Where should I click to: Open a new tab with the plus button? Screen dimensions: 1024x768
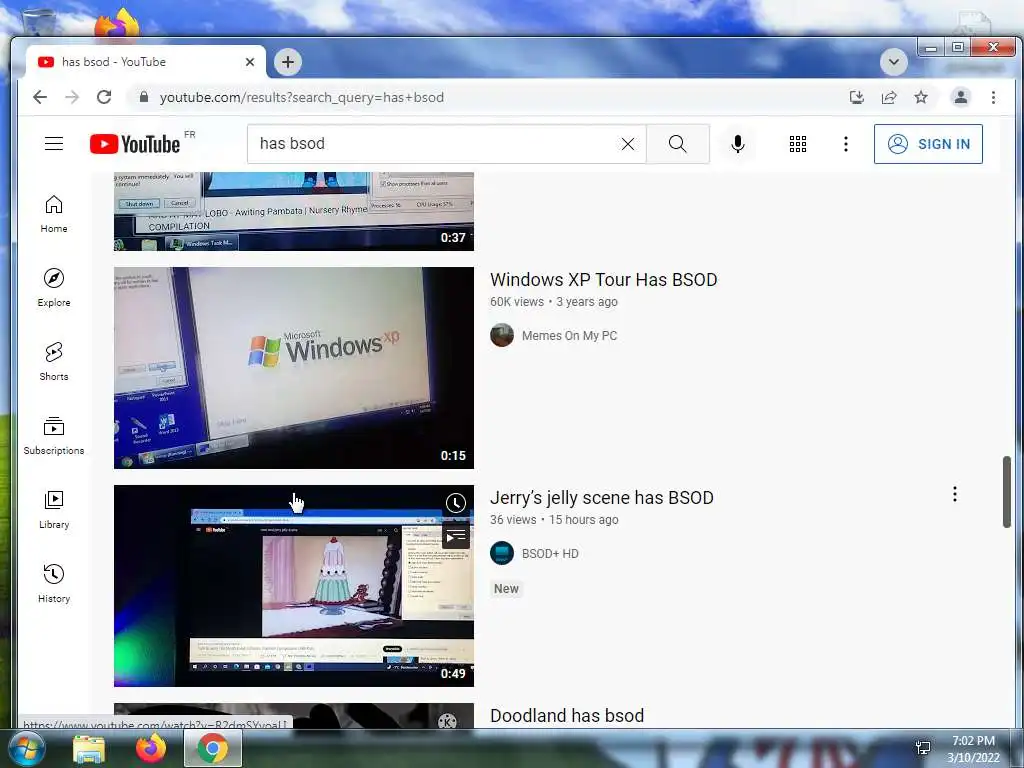pyautogui.click(x=288, y=62)
